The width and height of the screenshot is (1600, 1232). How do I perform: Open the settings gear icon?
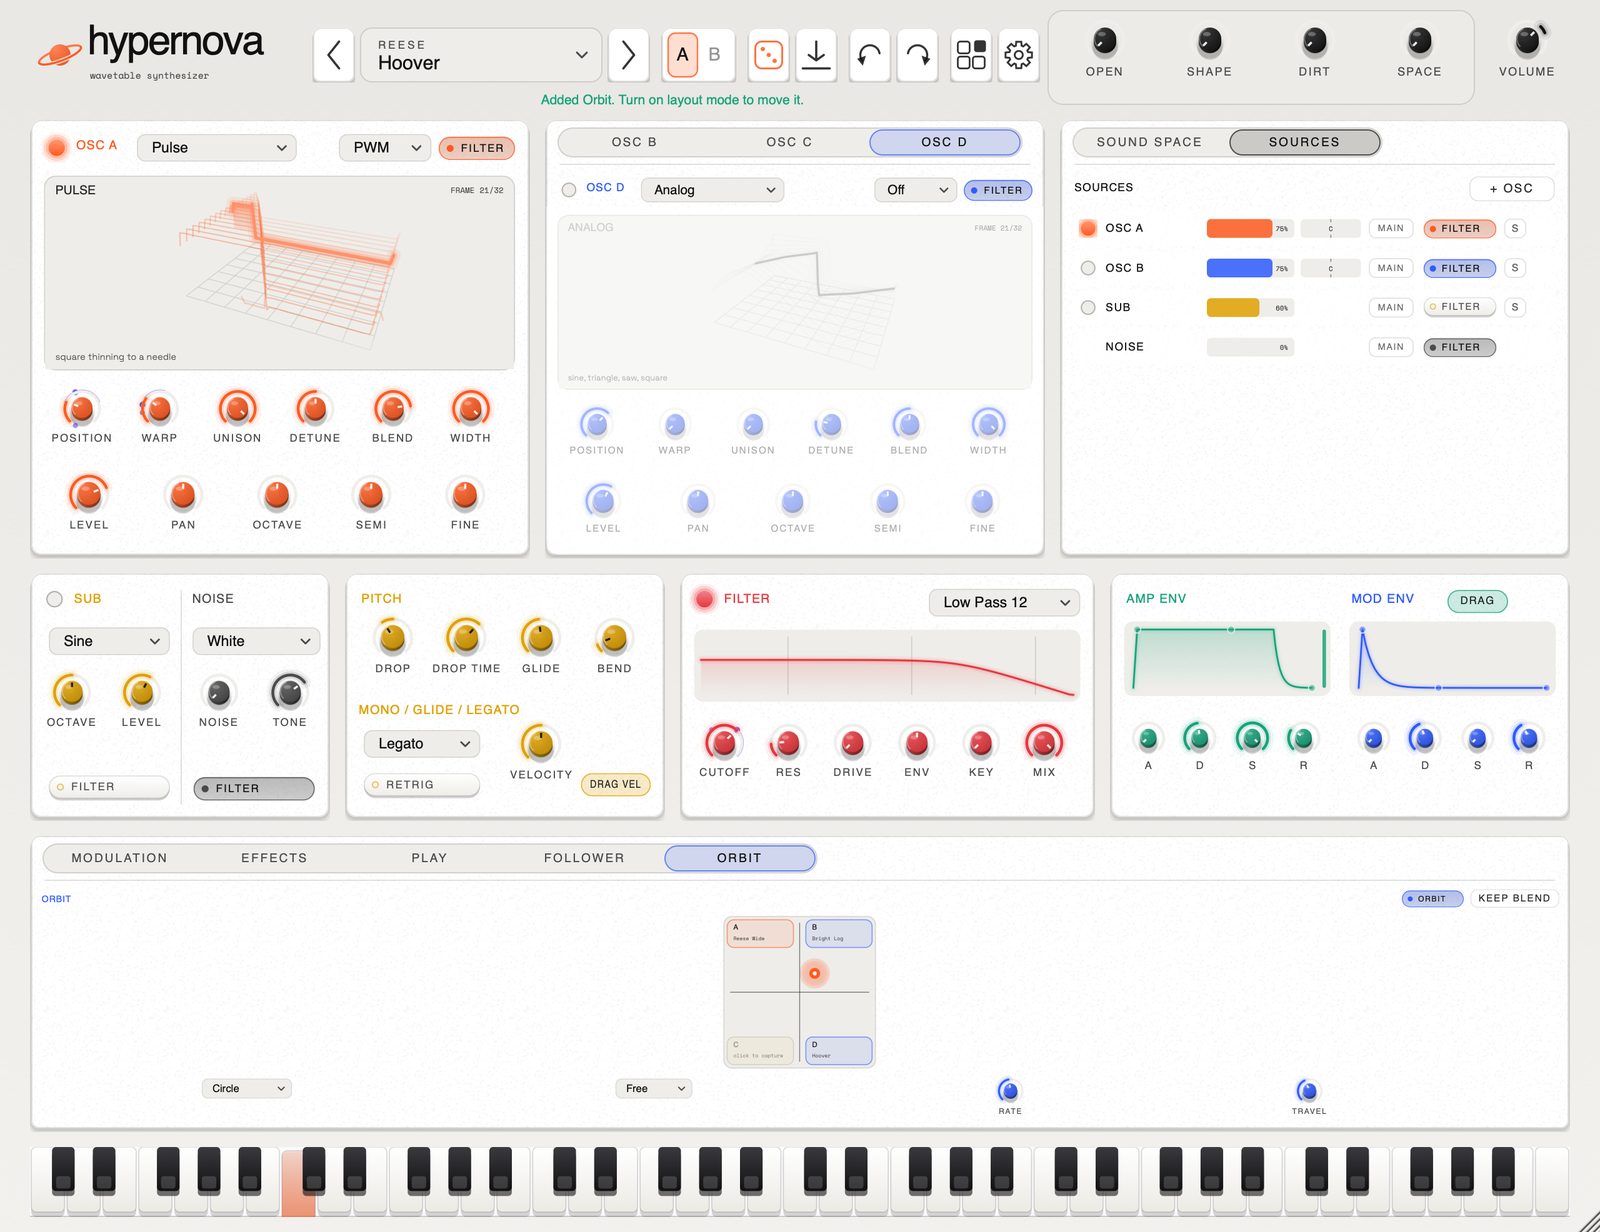tap(1018, 55)
